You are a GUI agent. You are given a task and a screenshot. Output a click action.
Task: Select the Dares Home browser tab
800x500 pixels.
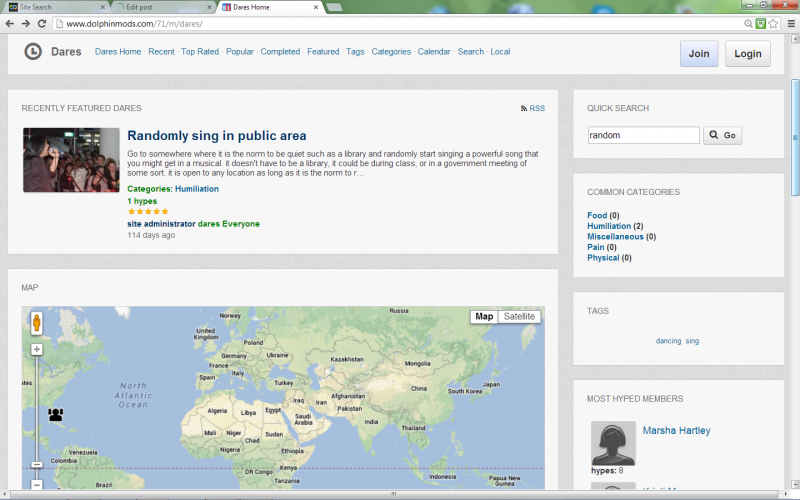click(269, 7)
